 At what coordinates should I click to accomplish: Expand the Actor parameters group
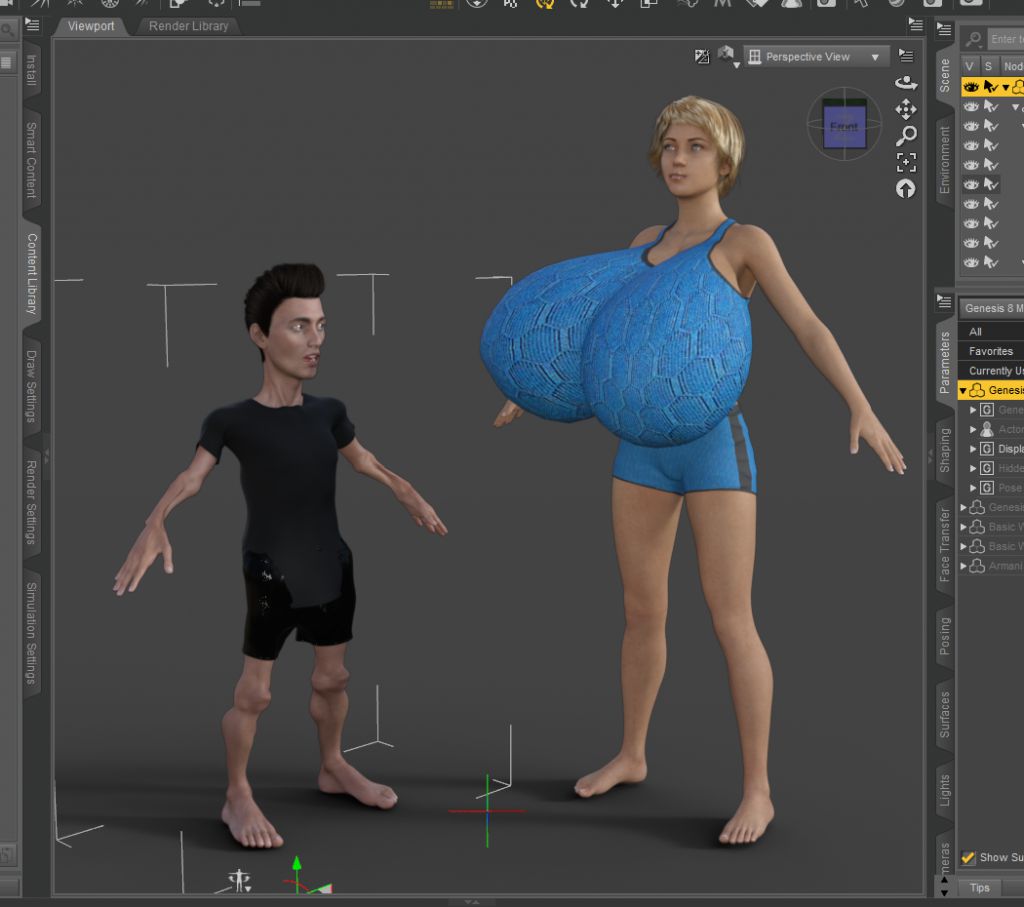click(973, 429)
